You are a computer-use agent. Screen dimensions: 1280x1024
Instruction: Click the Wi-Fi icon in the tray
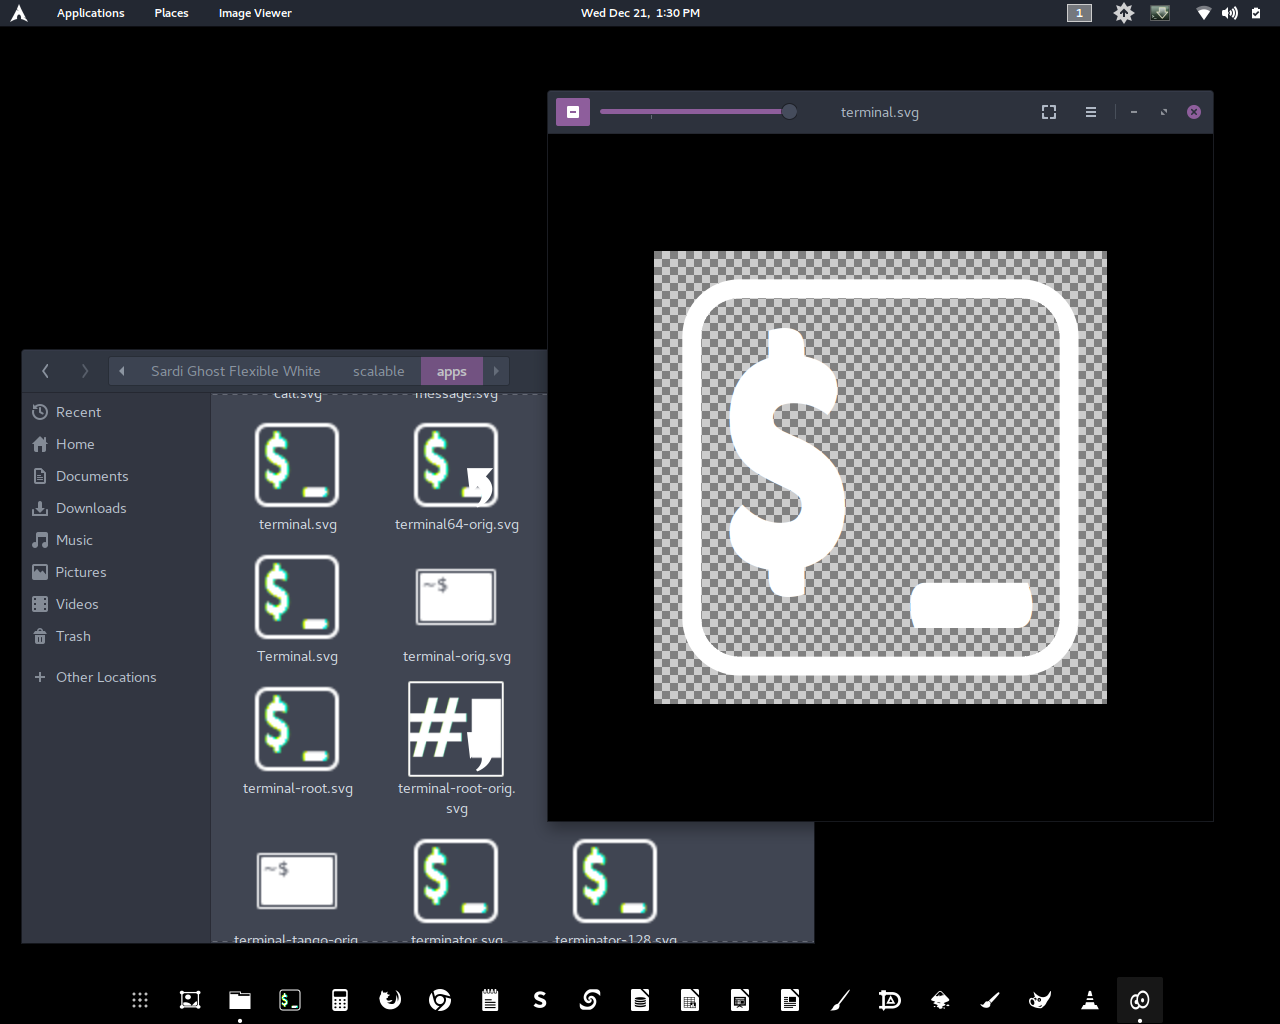click(1202, 13)
